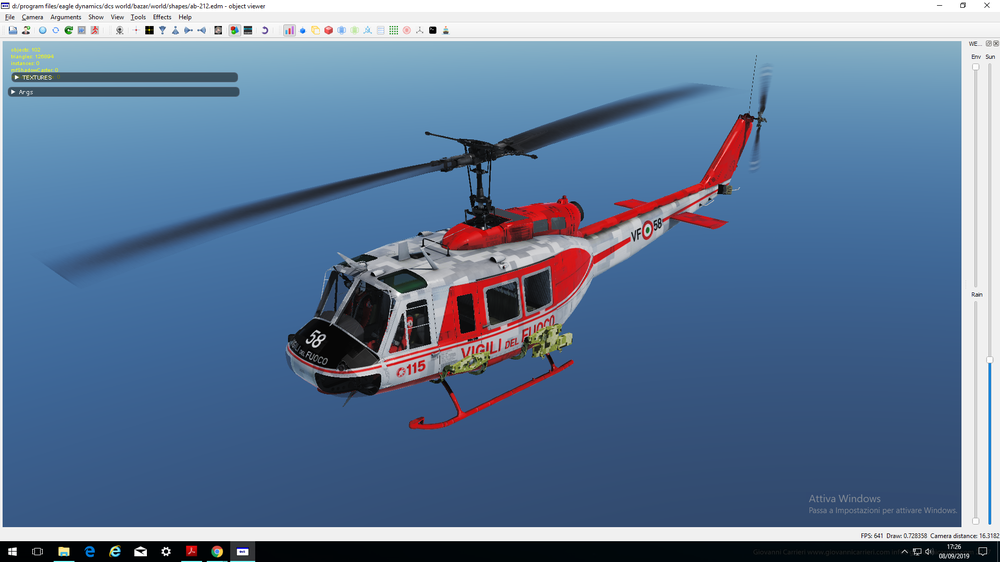Screen dimensions: 1000x562
Task: Click the right-pointing blue spotlight icon
Action: (189, 30)
